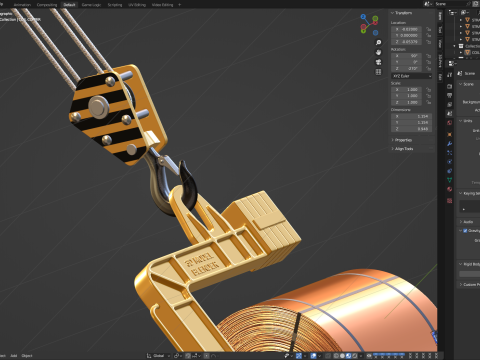Lock the Location Y value

[x=429, y=35]
